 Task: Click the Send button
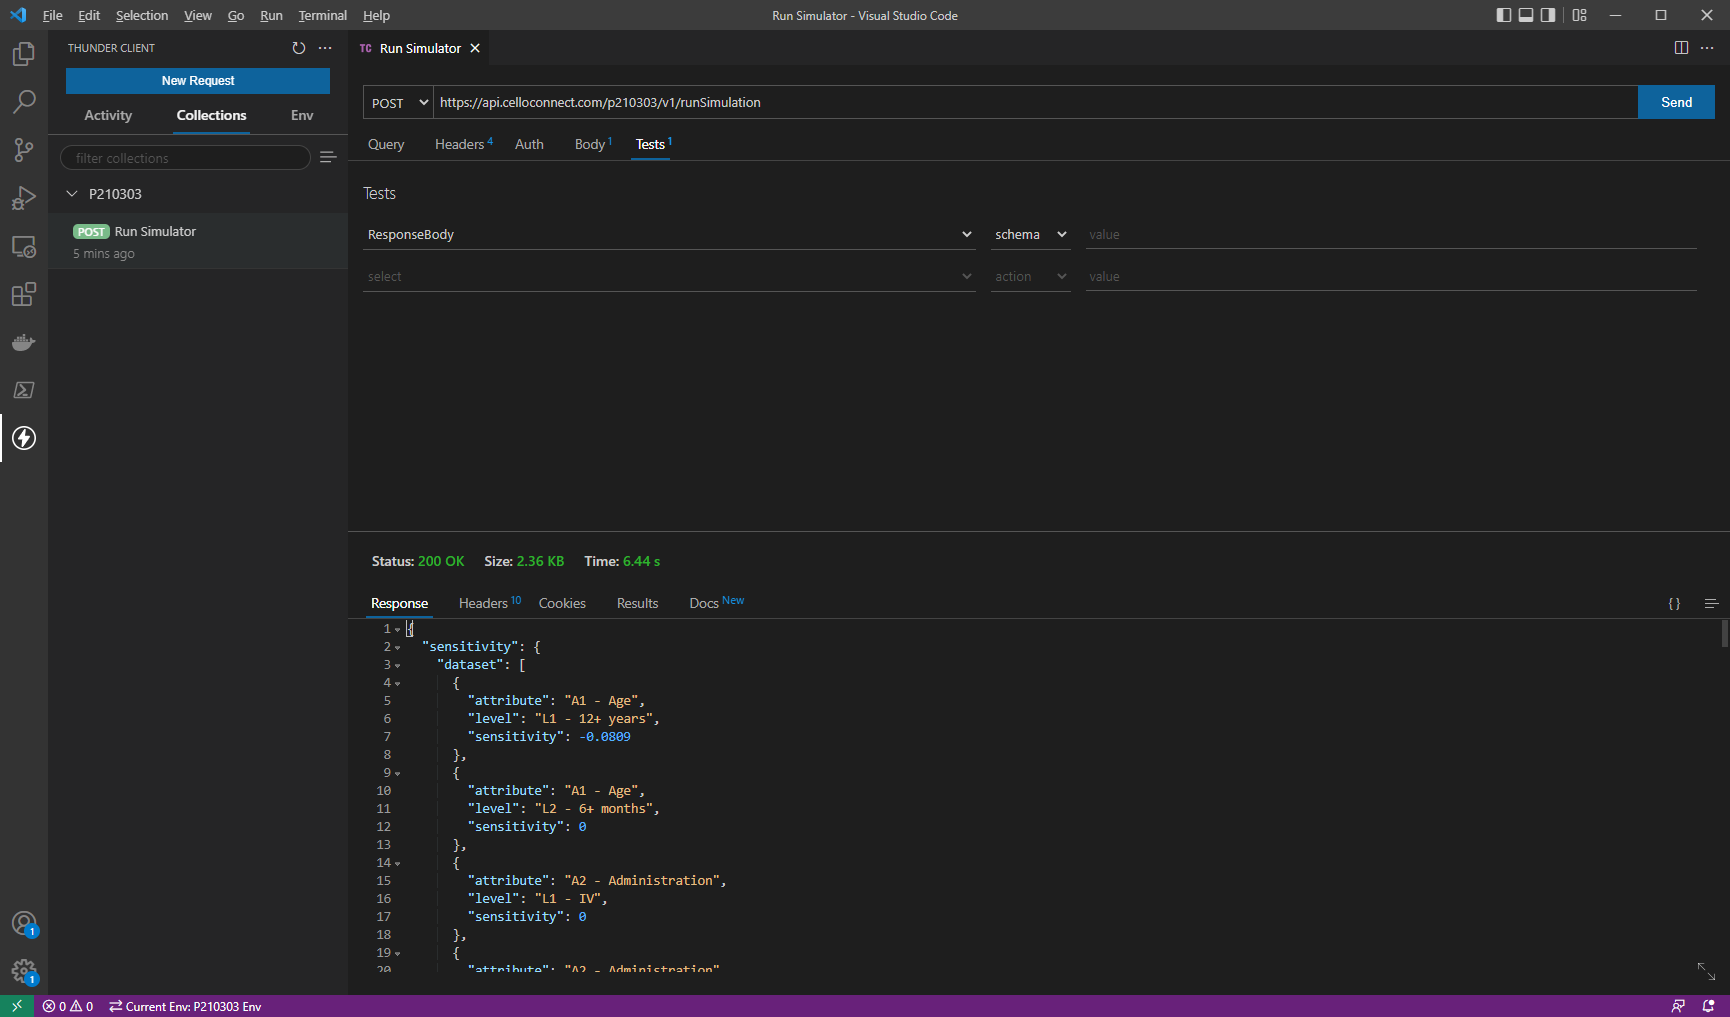click(x=1675, y=102)
